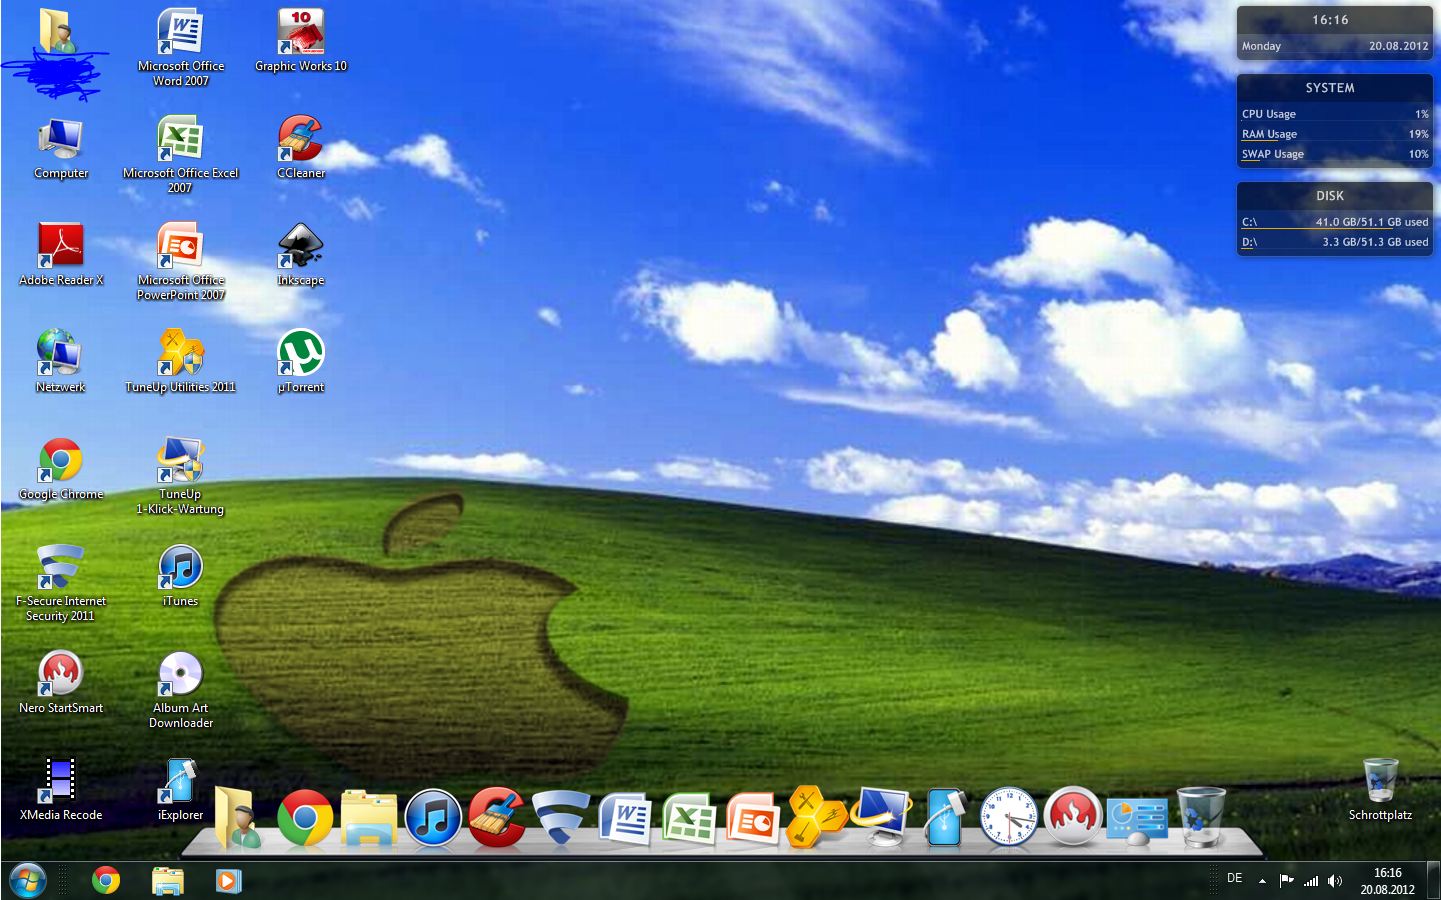Select Microsoft Office PowerPoint 2007 desktop shortcut
The image size is (1441, 900).
click(x=181, y=262)
